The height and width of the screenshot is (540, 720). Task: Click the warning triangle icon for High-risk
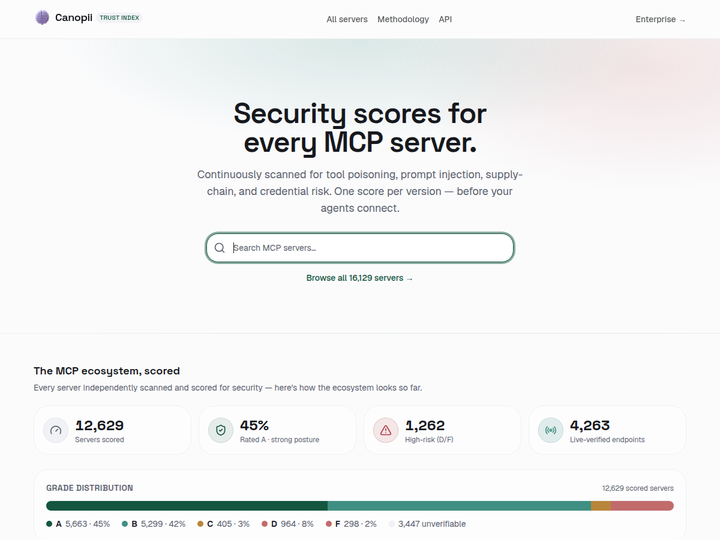click(x=386, y=430)
